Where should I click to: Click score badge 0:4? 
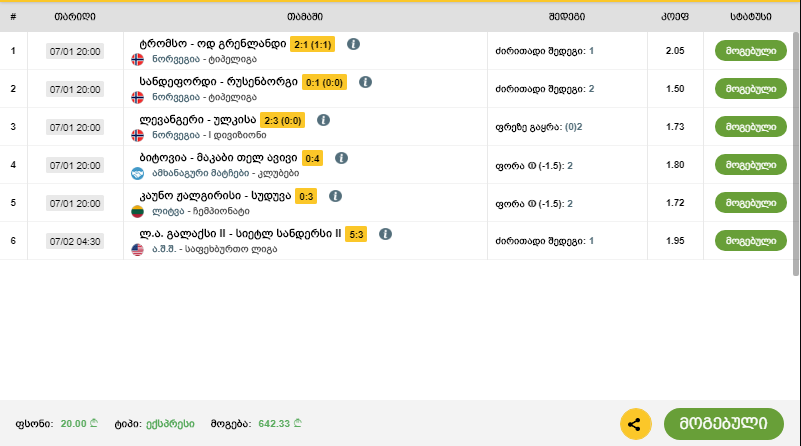[x=312, y=158]
